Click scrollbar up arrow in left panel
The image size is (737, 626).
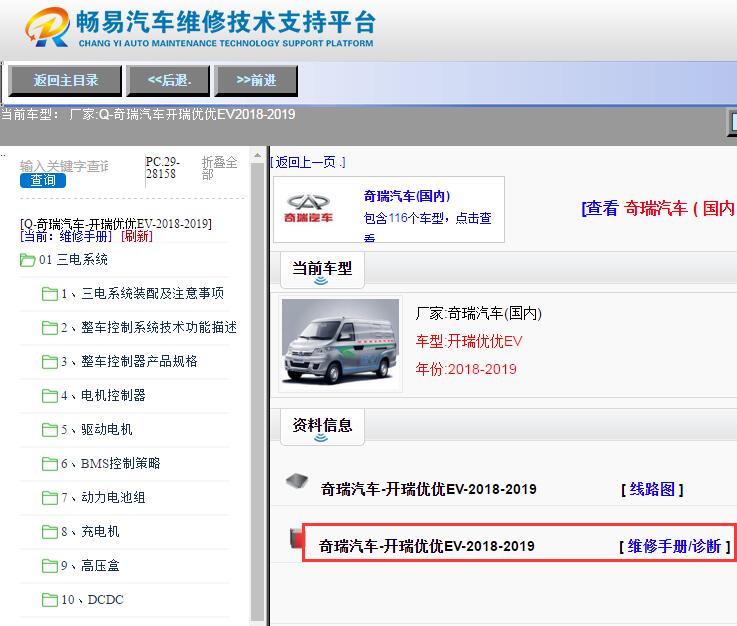[x=257, y=155]
